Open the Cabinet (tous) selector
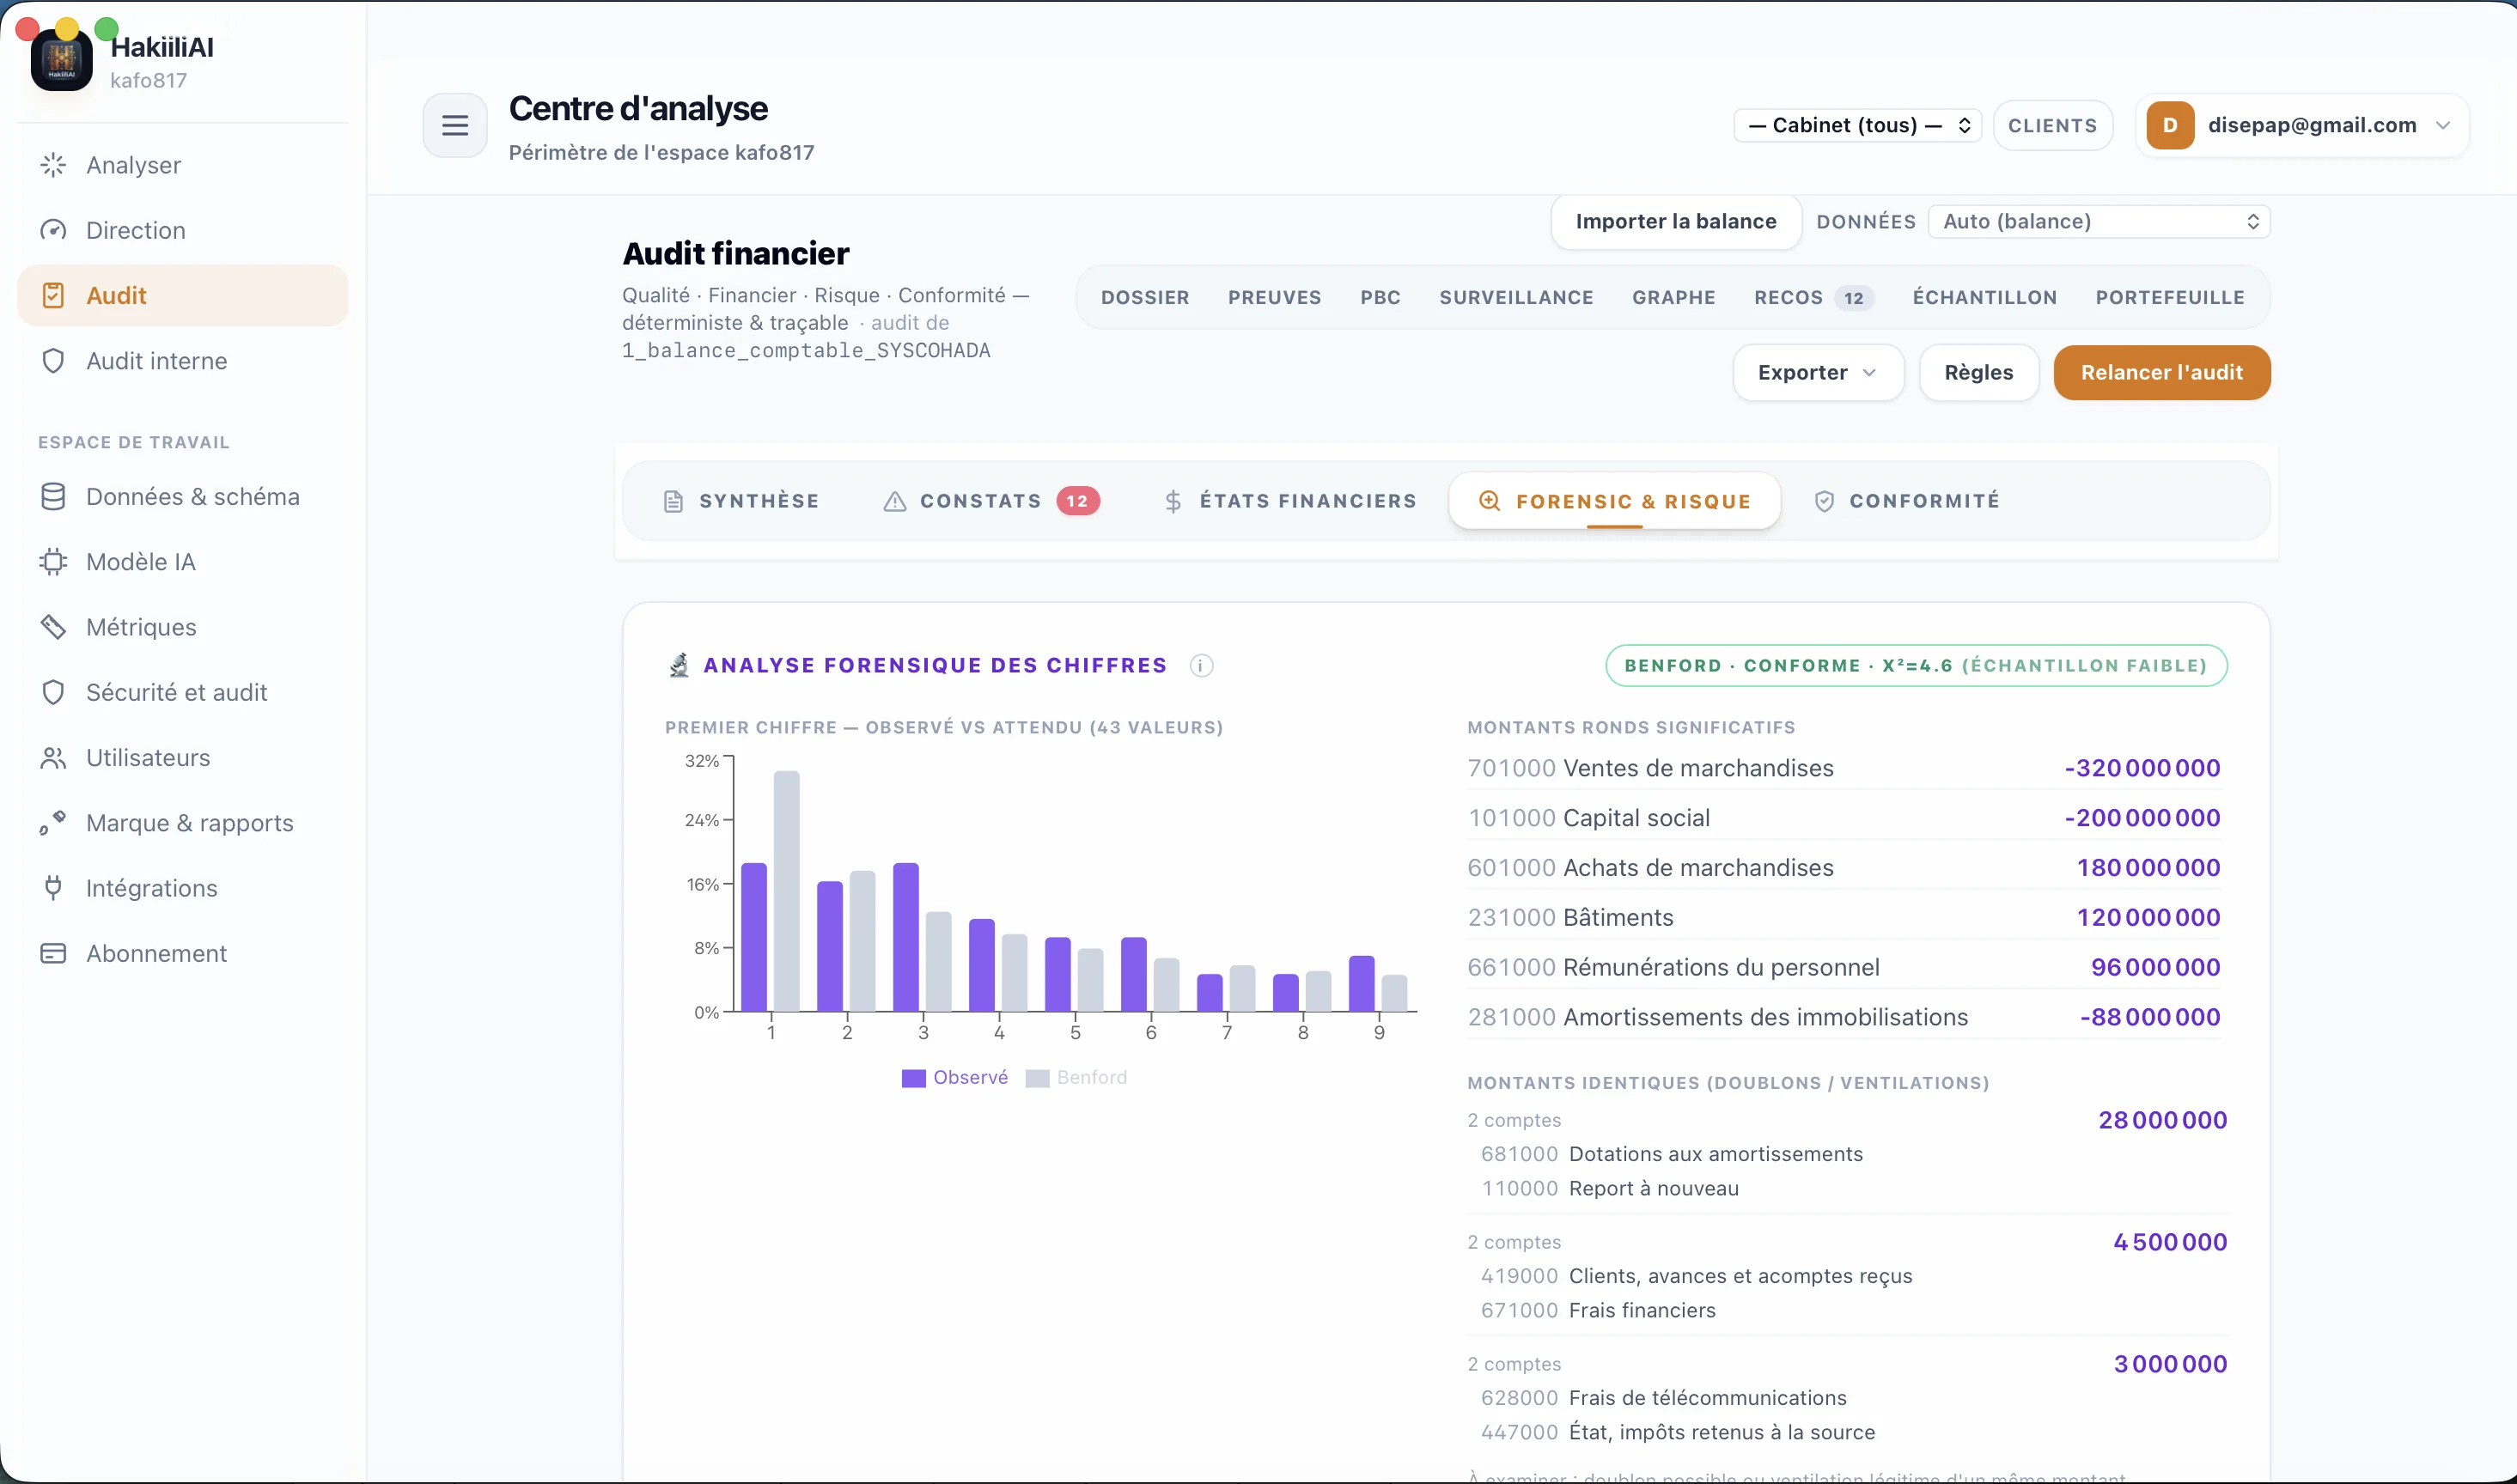This screenshot has height=1484, width=2517. 1857,125
